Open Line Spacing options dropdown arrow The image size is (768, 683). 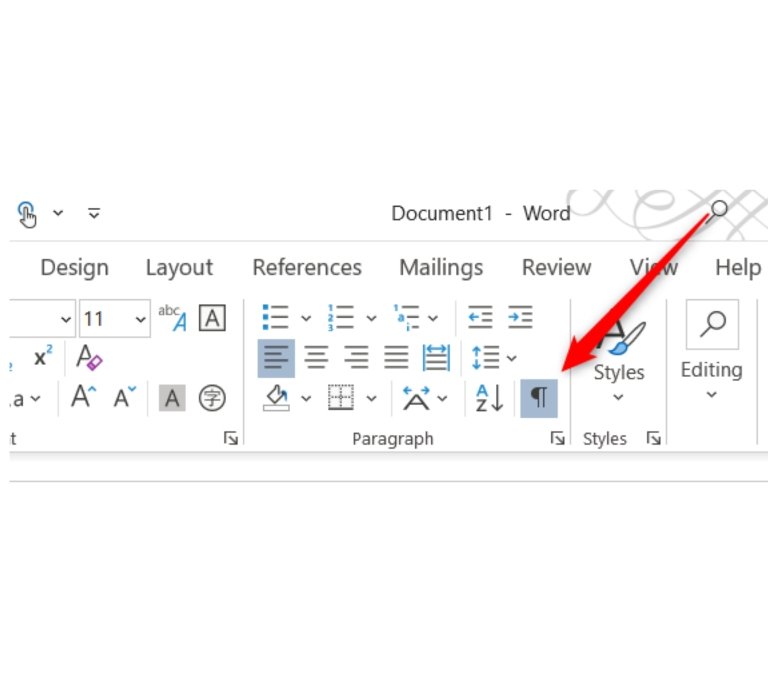(511, 358)
